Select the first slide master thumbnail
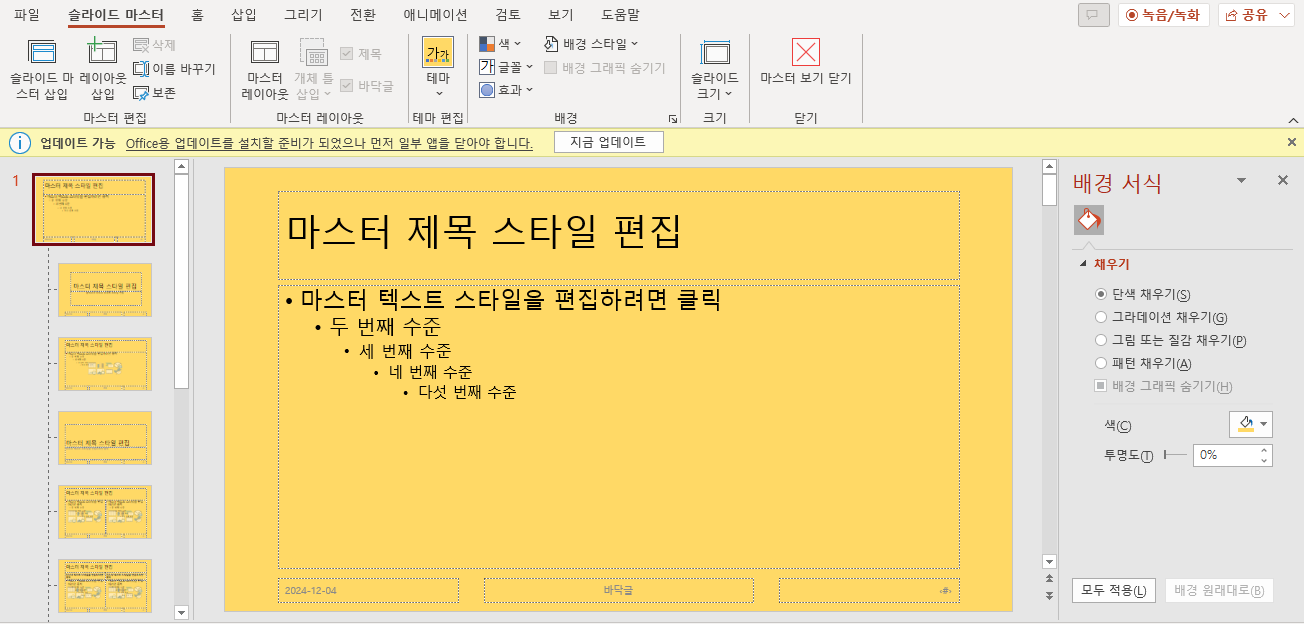Image resolution: width=1304 pixels, height=624 pixels. (x=94, y=209)
